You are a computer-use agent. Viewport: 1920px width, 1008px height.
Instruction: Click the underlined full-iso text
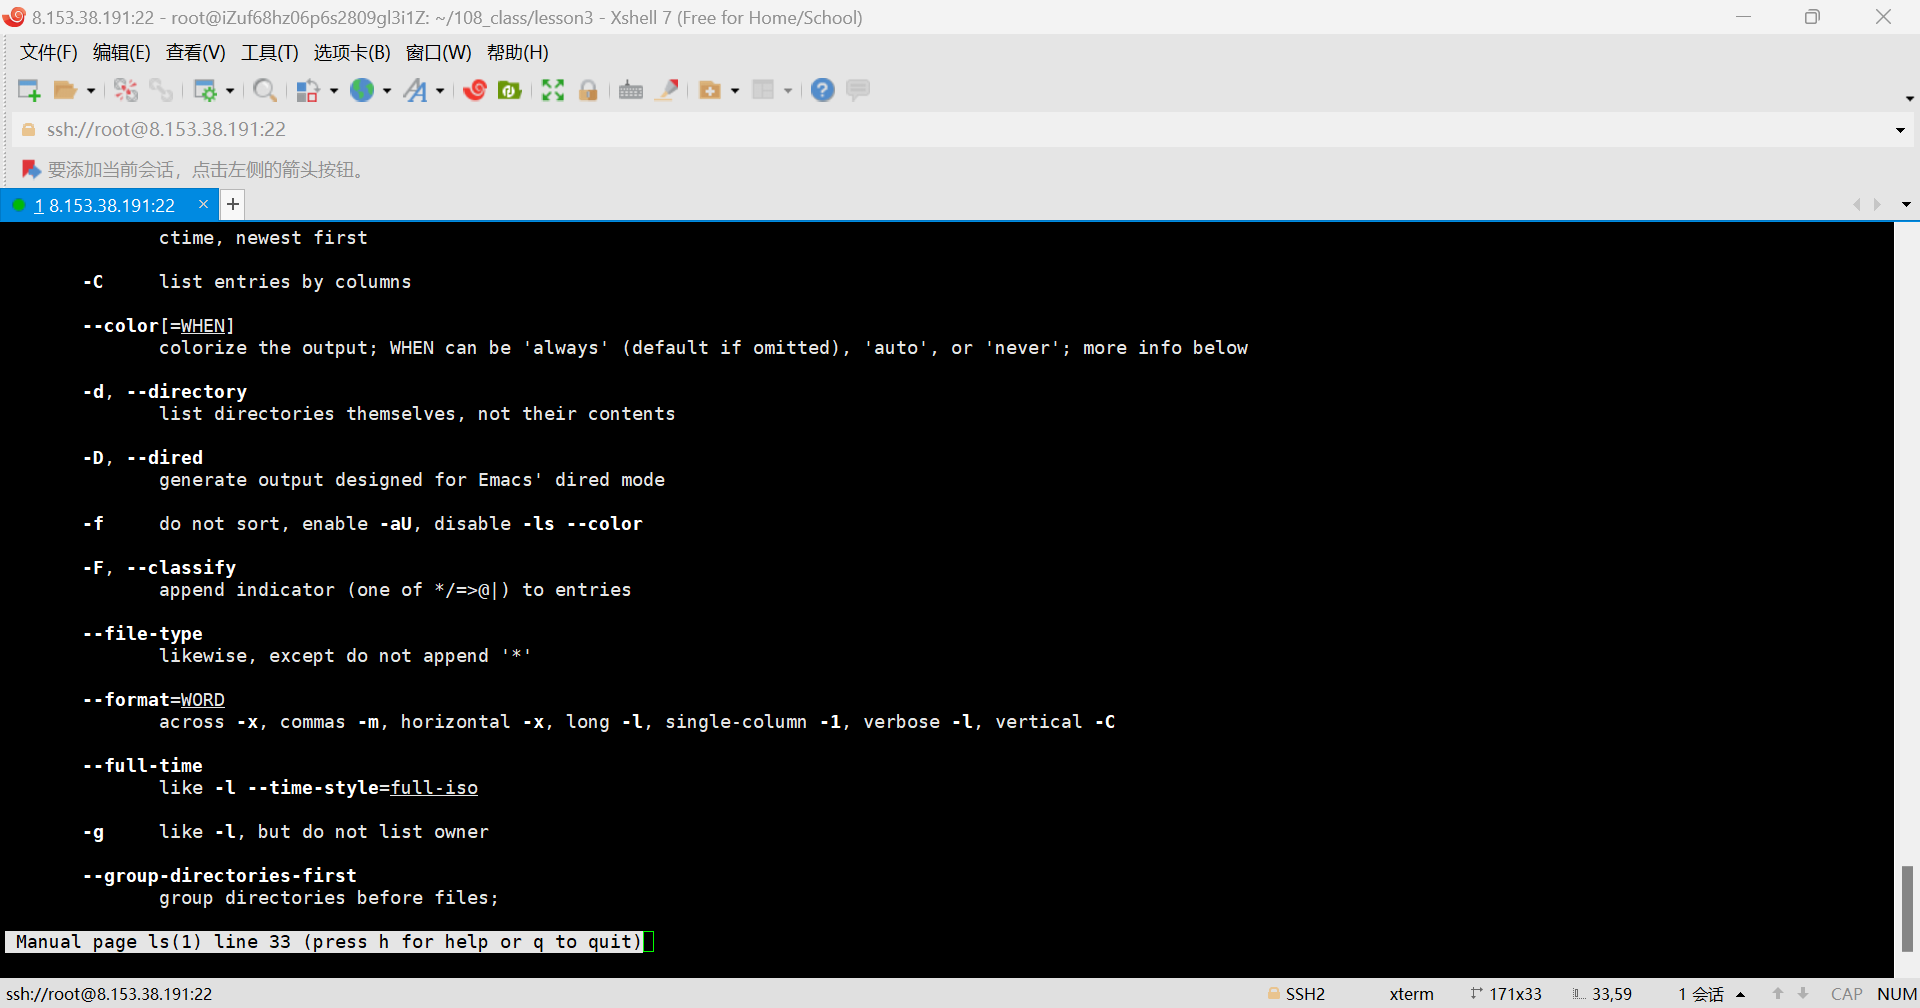(x=434, y=788)
